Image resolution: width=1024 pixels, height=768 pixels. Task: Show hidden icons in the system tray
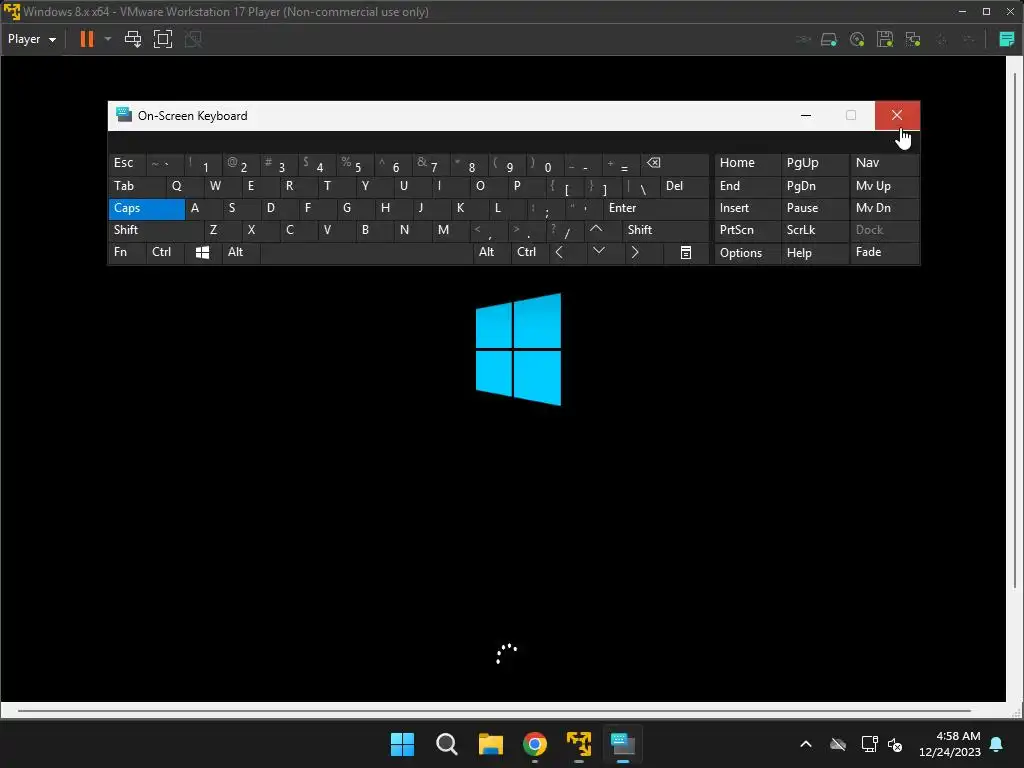point(806,744)
